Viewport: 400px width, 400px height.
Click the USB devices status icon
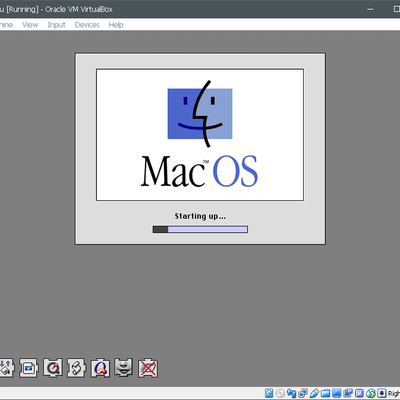[x=314, y=393]
